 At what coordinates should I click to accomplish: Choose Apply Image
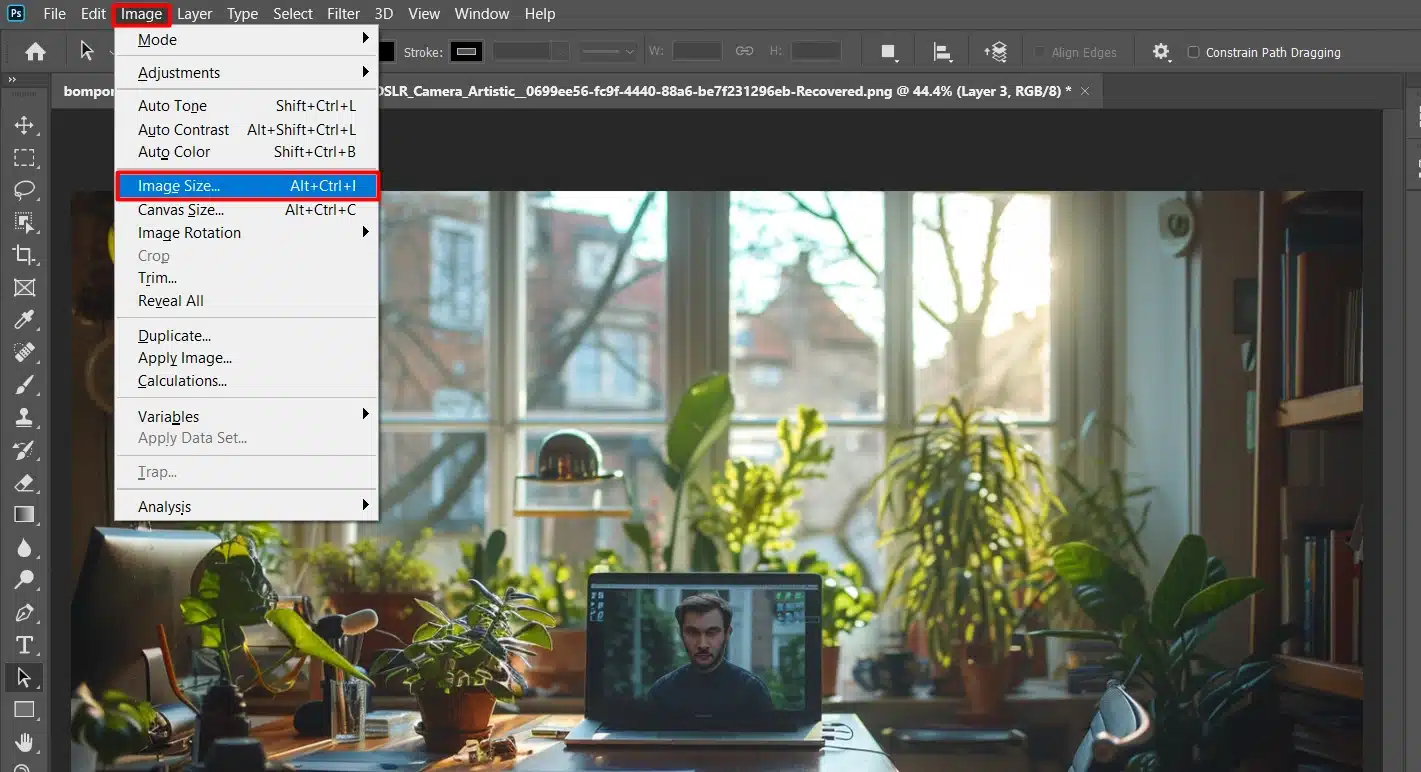(246, 358)
